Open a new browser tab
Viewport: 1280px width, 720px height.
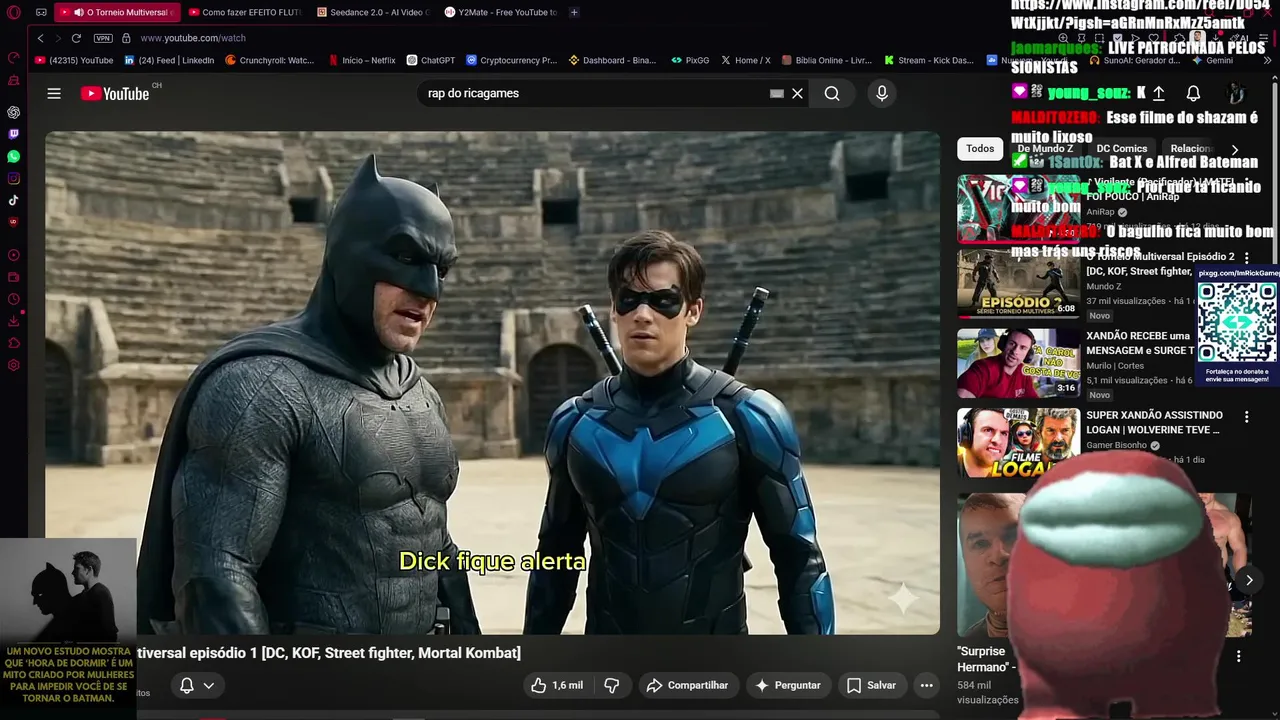point(574,12)
